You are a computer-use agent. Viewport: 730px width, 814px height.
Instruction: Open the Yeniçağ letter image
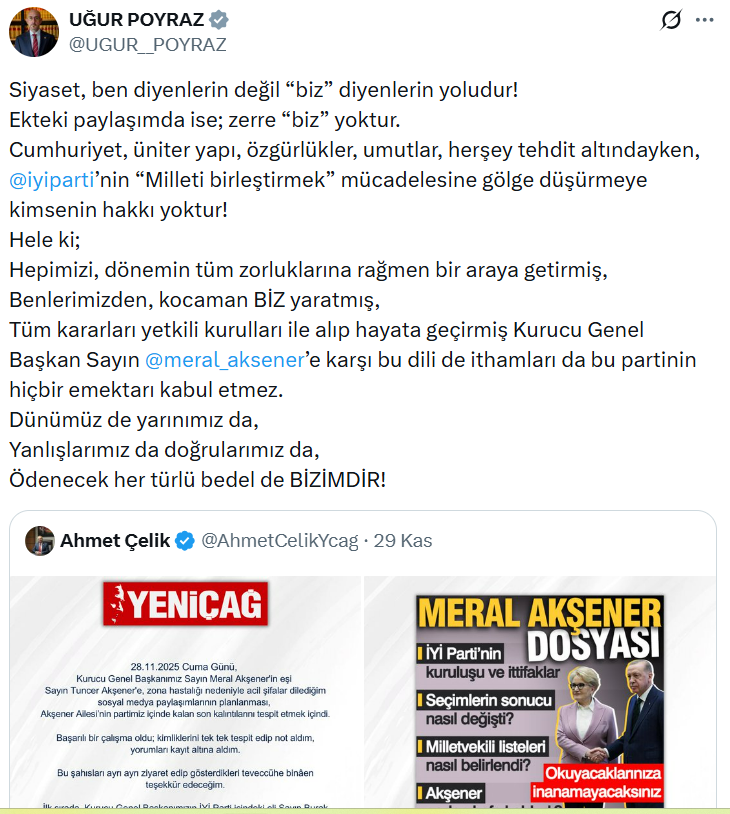(x=185, y=691)
